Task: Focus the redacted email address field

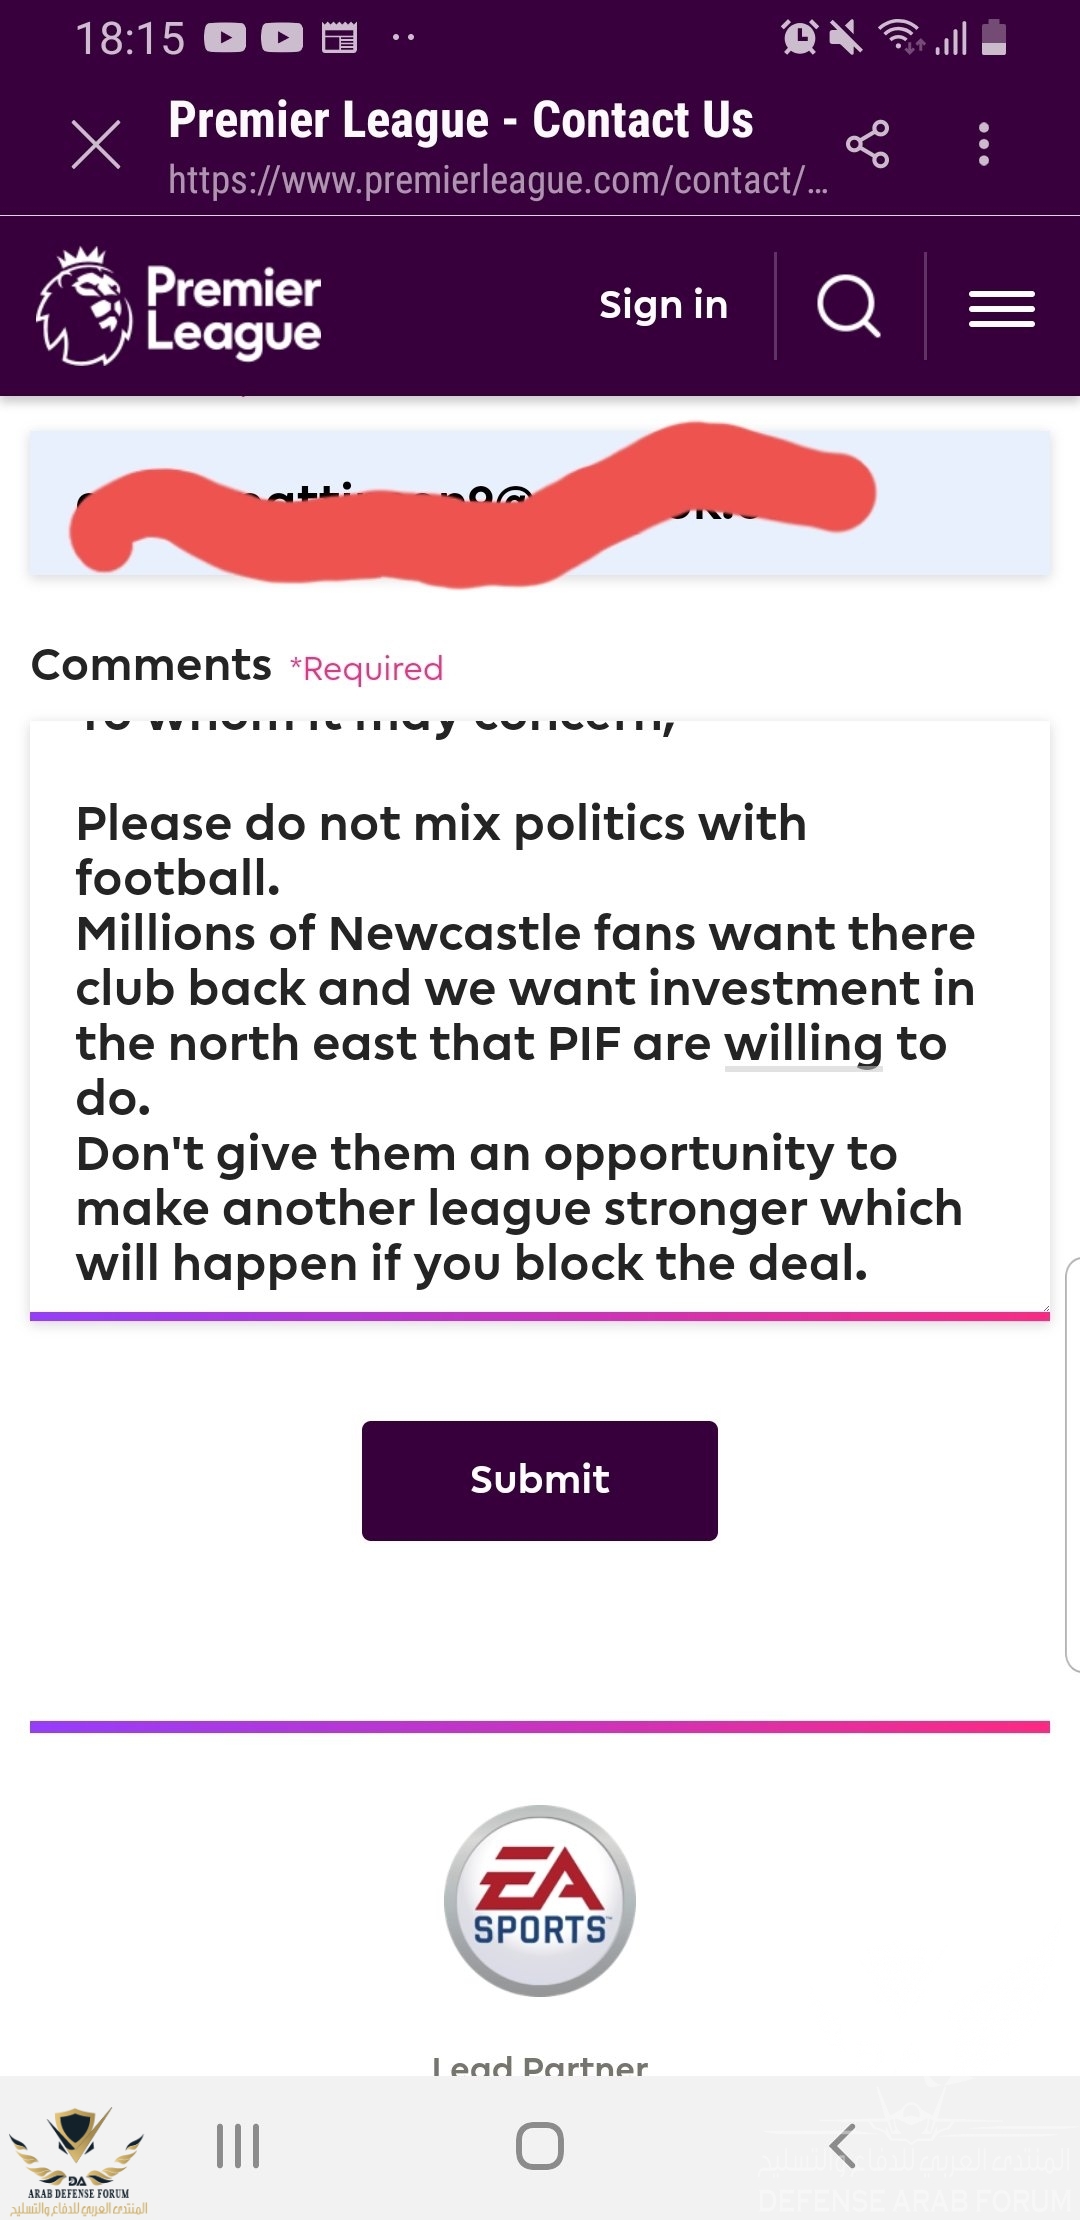Action: tap(540, 503)
